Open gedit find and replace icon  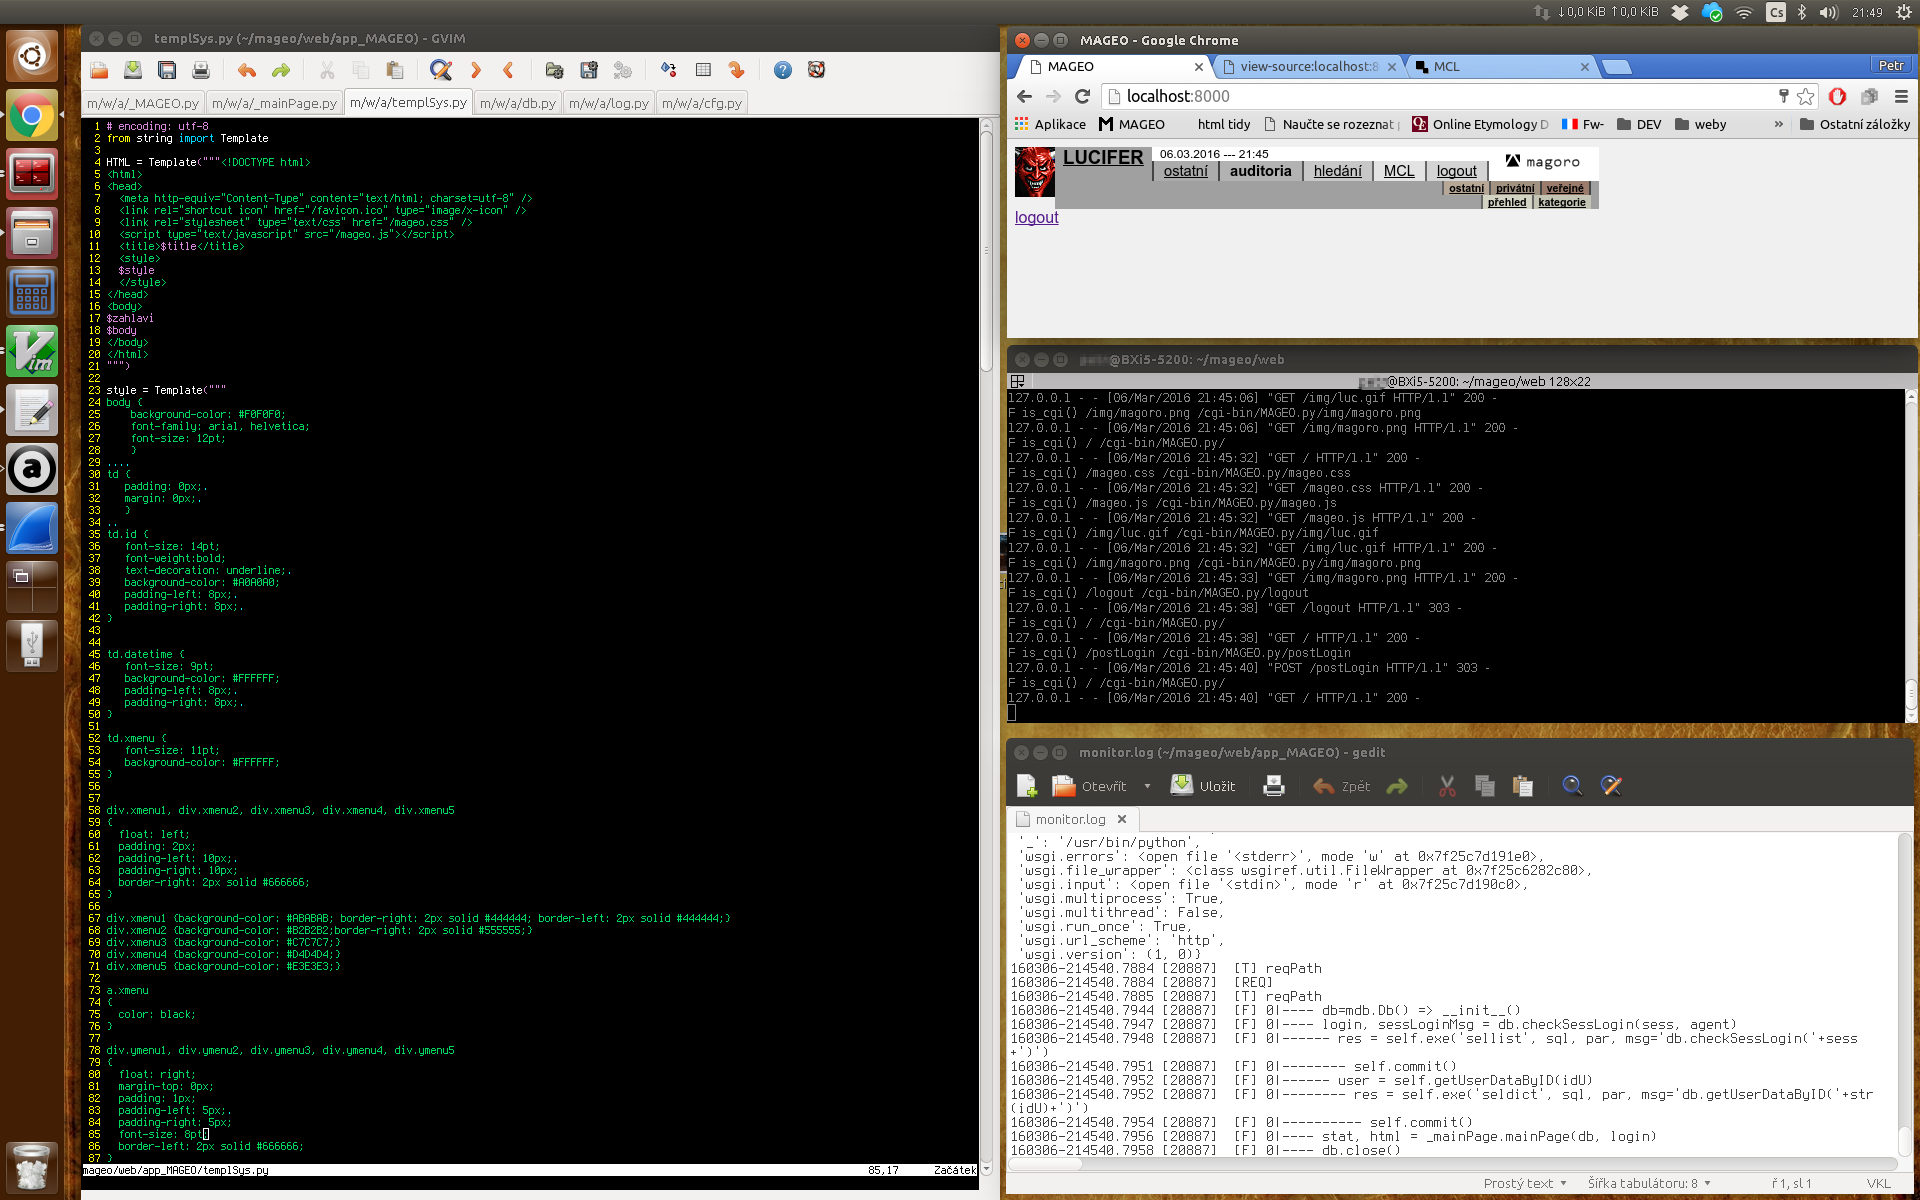(x=1611, y=786)
